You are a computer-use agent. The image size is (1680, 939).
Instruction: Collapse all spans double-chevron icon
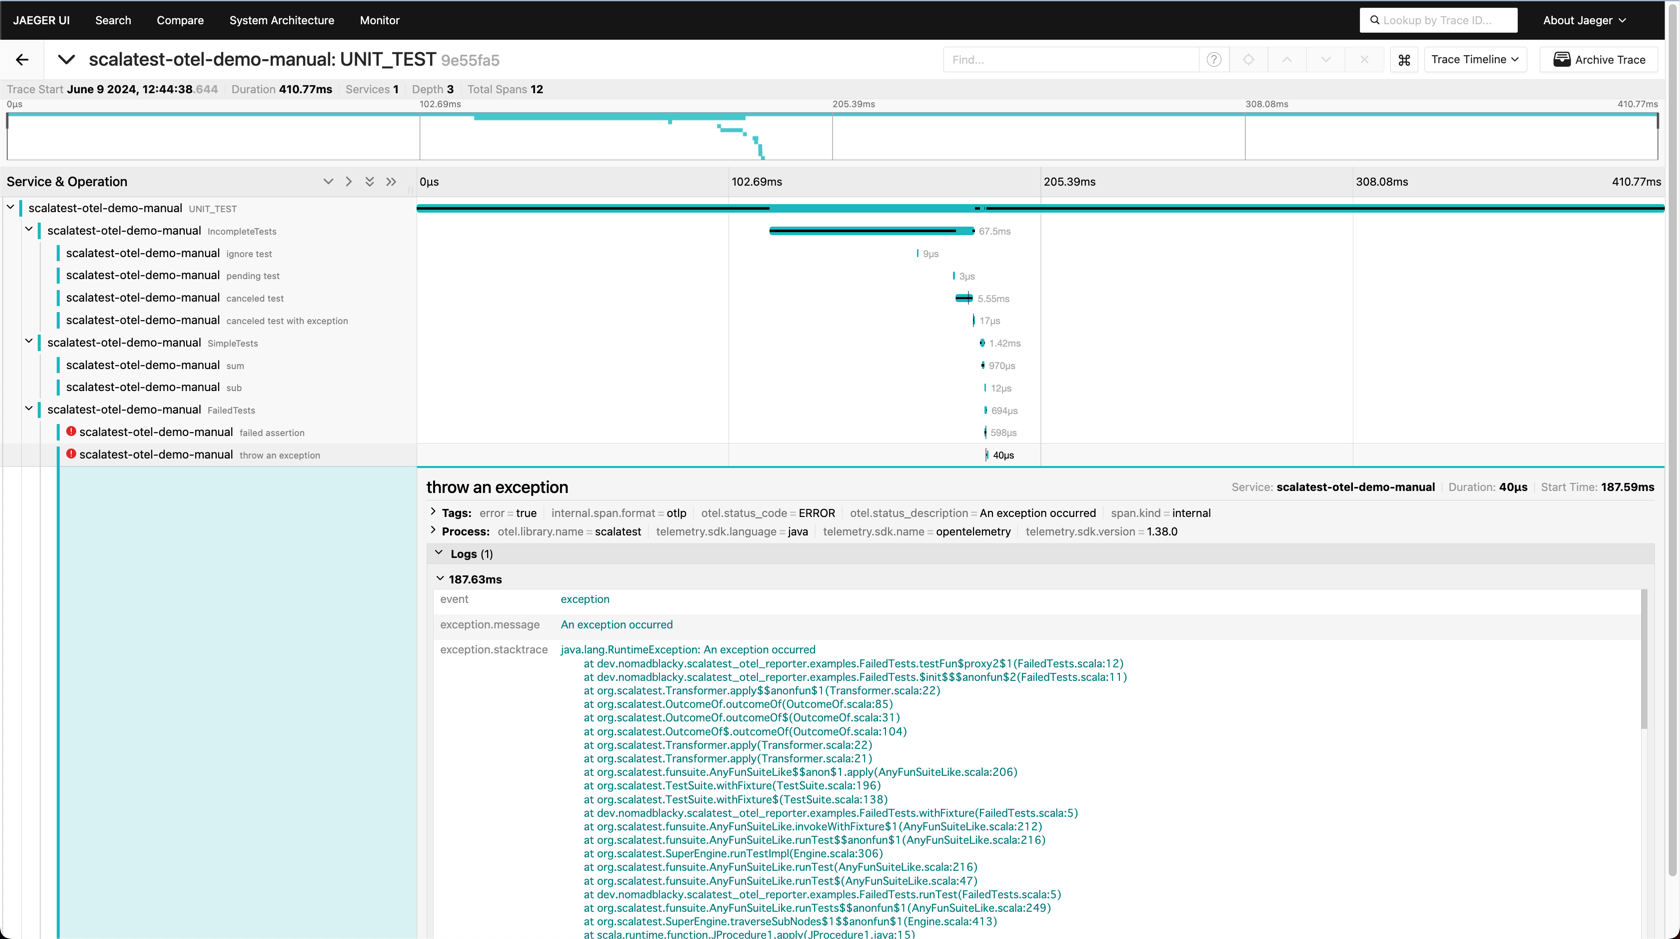pos(370,182)
